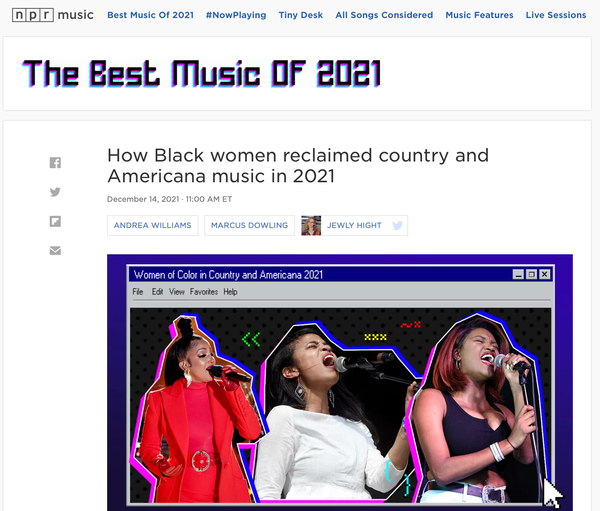The height and width of the screenshot is (511, 600).
Task: Open Tiny Desk section
Action: [x=301, y=15]
